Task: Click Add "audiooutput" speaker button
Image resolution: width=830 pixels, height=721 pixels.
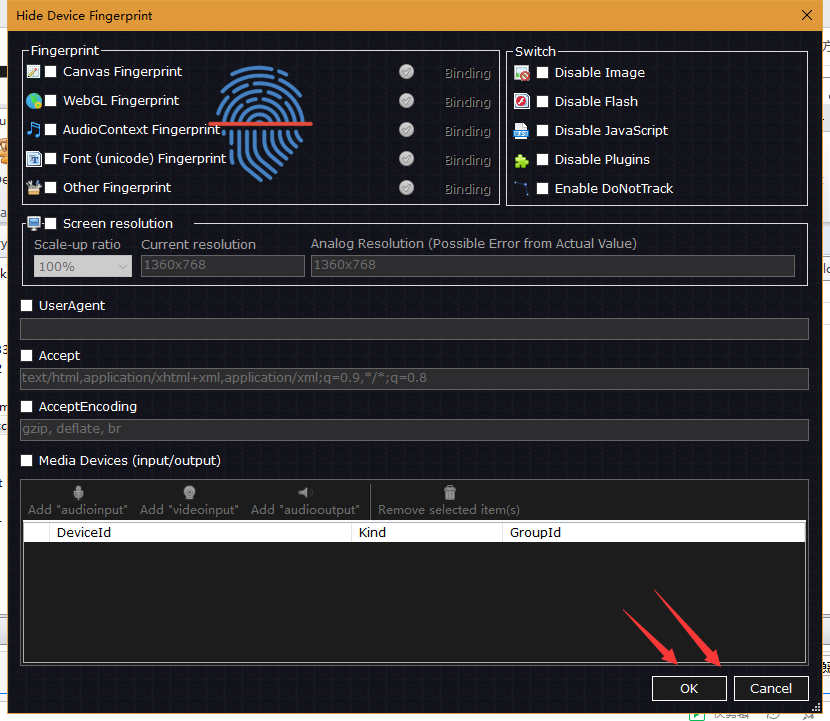Action: (x=305, y=501)
